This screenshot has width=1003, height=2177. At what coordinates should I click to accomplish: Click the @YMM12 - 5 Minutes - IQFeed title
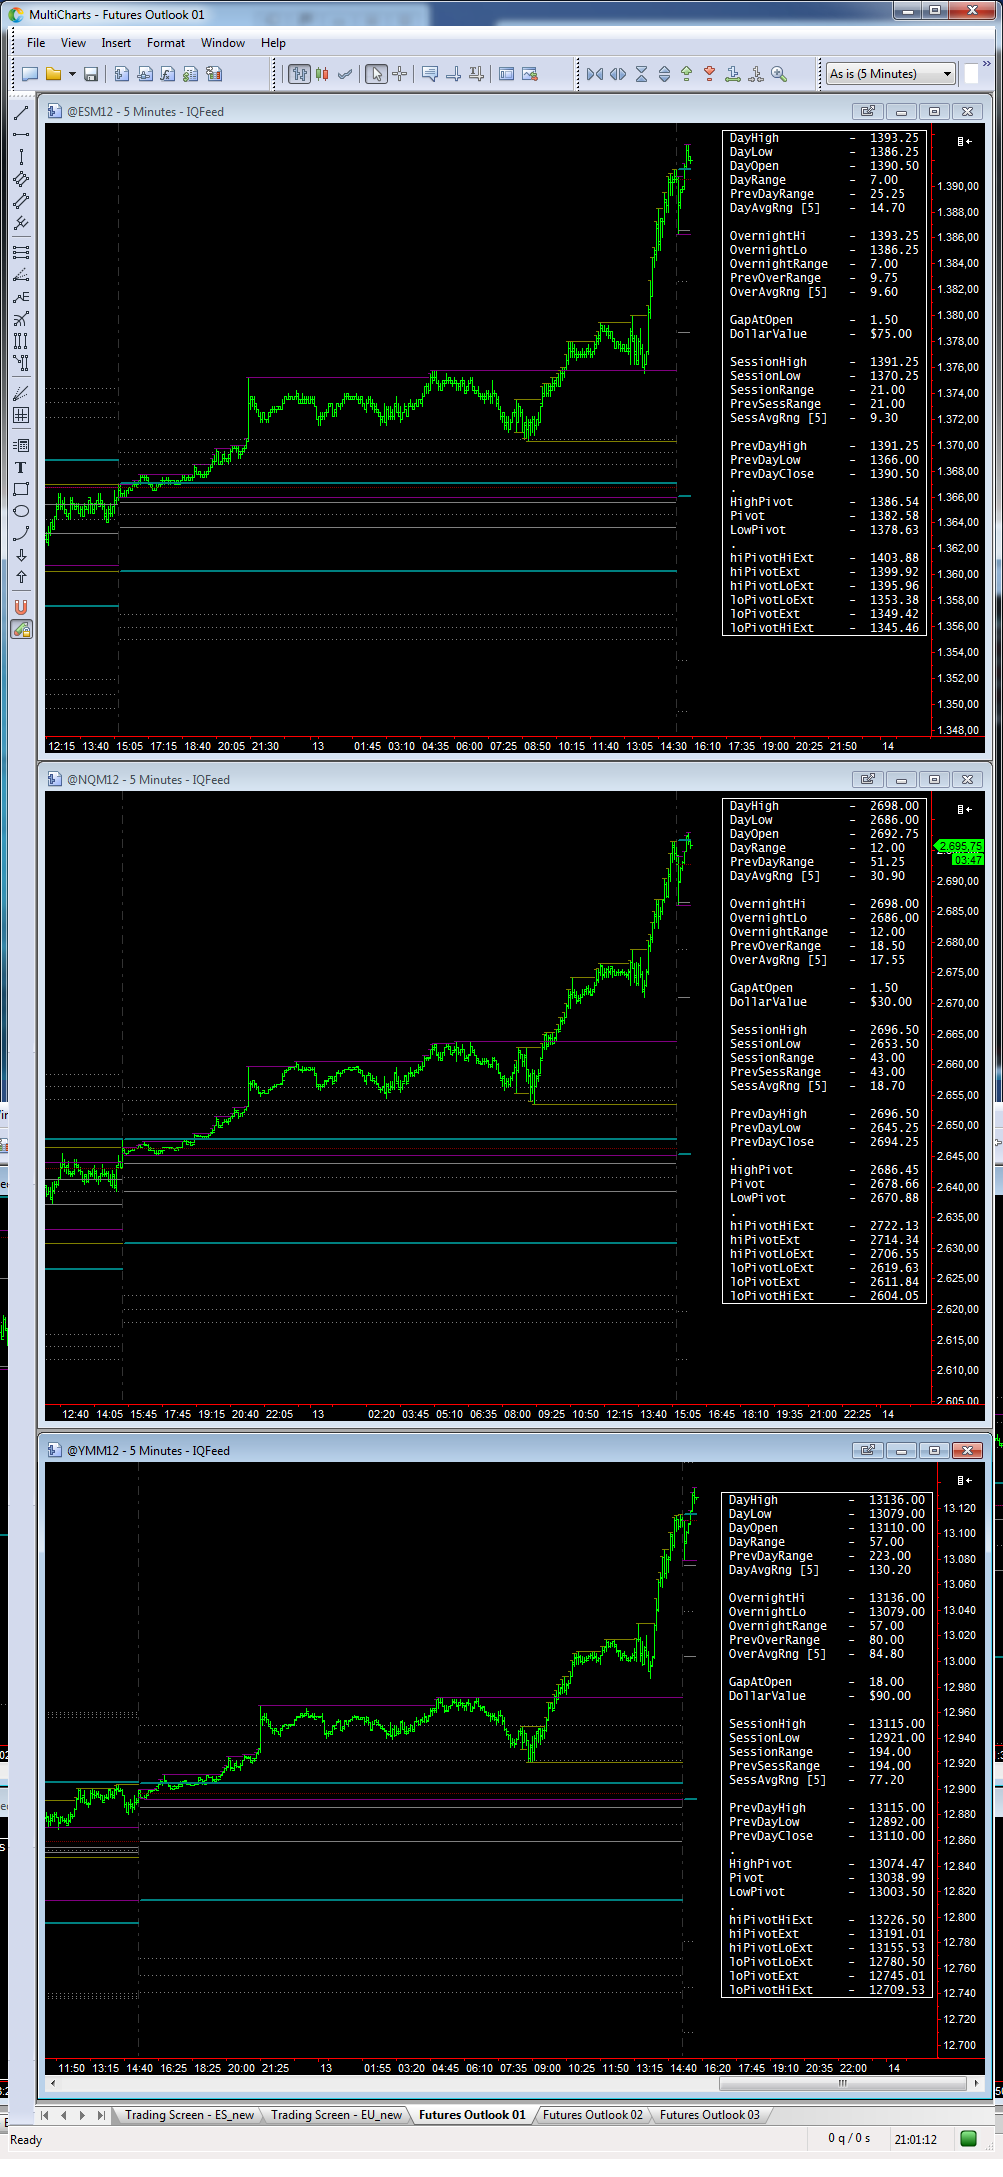point(148,1451)
